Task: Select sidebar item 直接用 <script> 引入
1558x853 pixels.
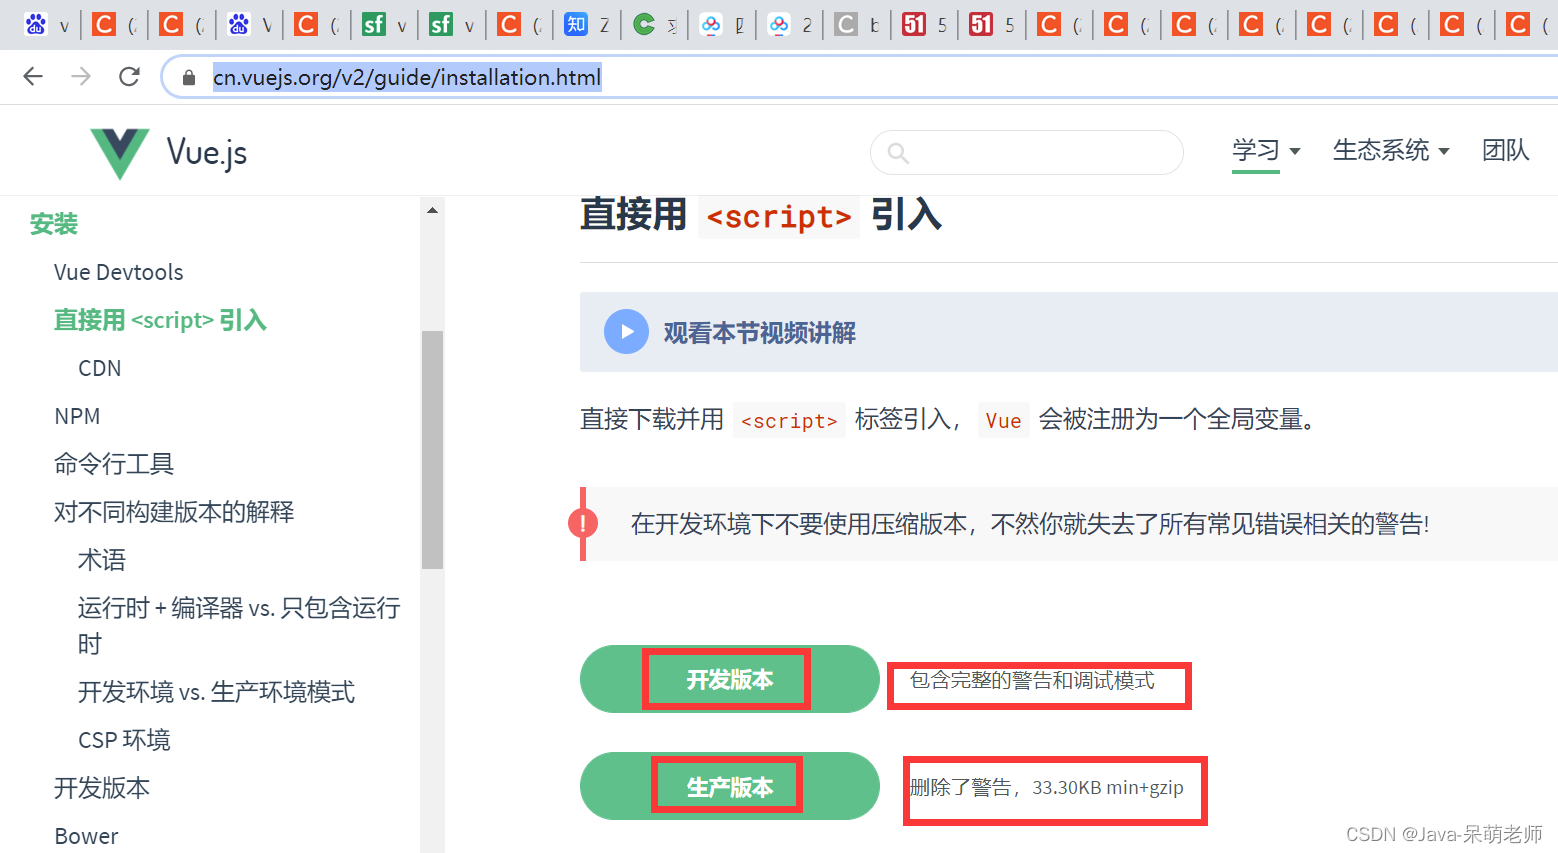Action: [160, 320]
